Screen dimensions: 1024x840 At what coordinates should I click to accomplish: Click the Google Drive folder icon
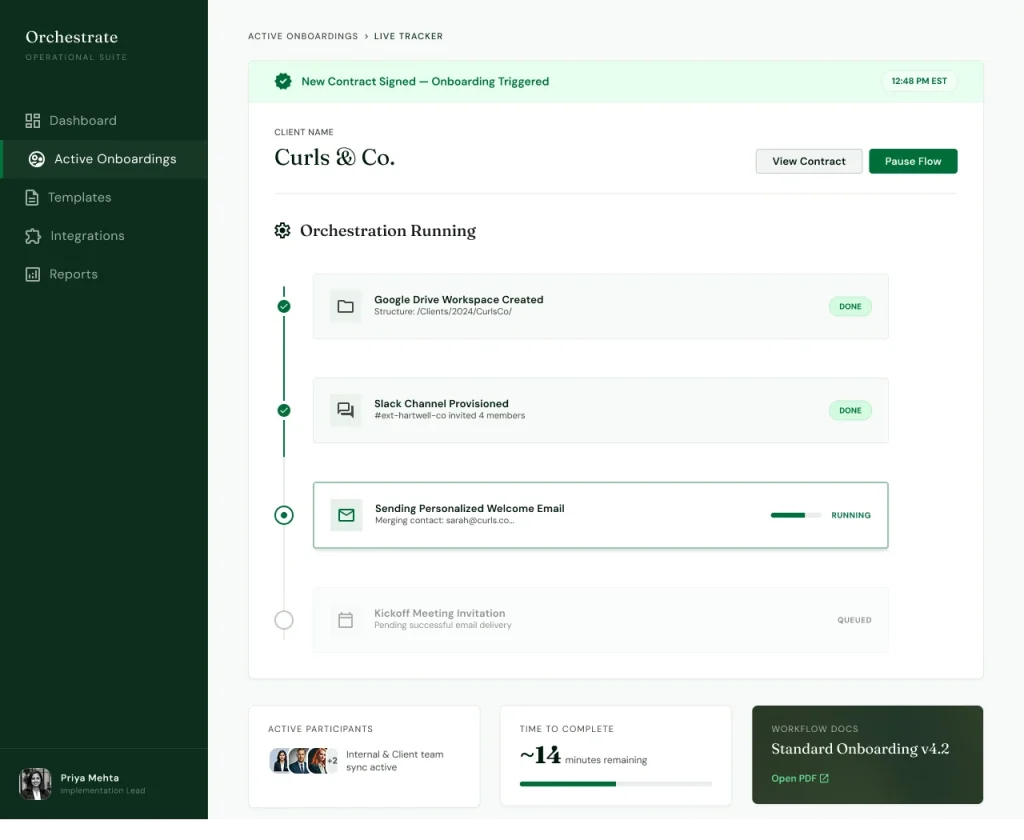pos(345,306)
